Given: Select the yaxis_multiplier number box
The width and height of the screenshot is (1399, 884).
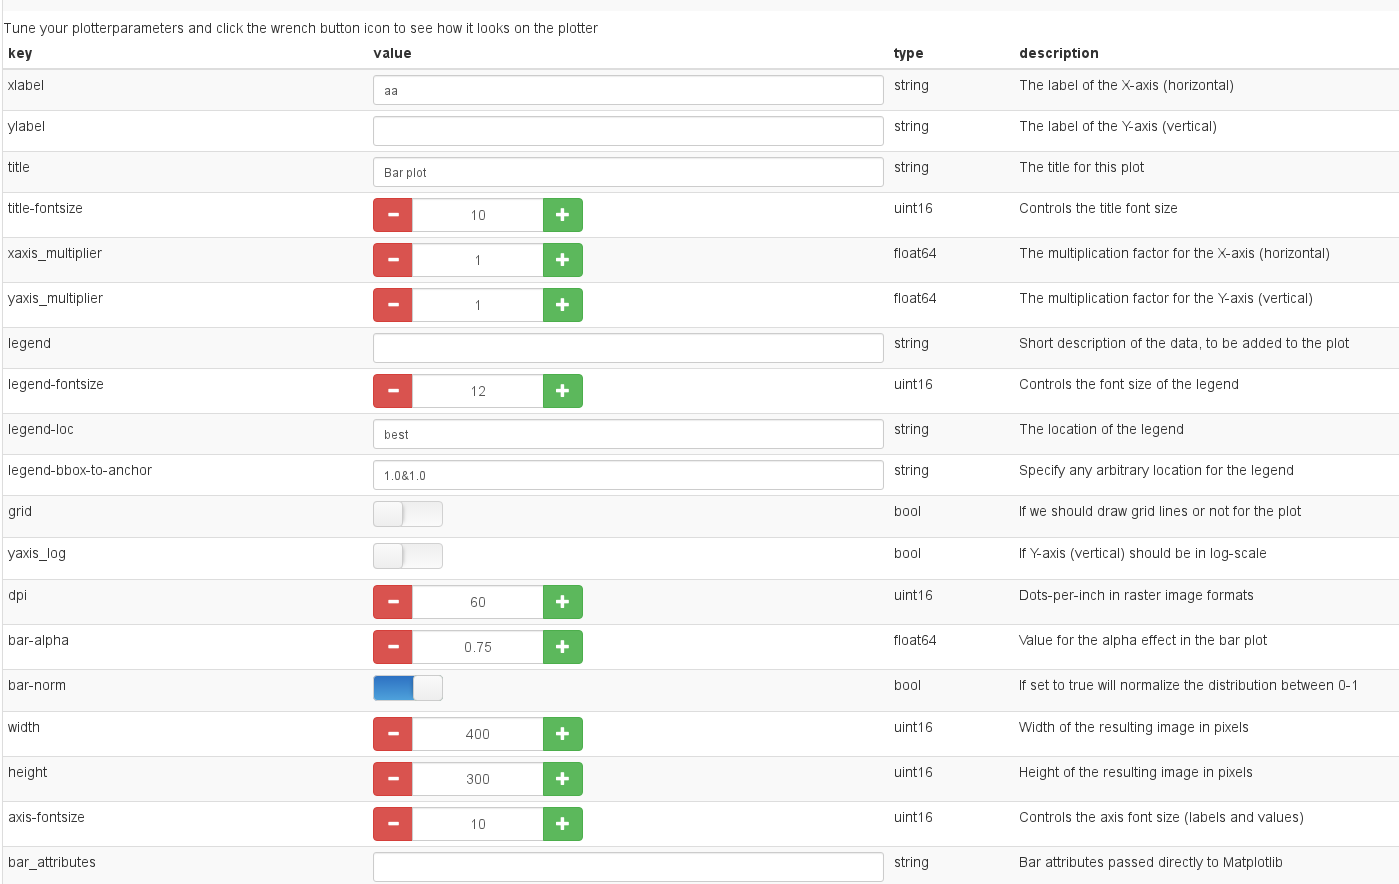Looking at the screenshot, I should click(478, 305).
